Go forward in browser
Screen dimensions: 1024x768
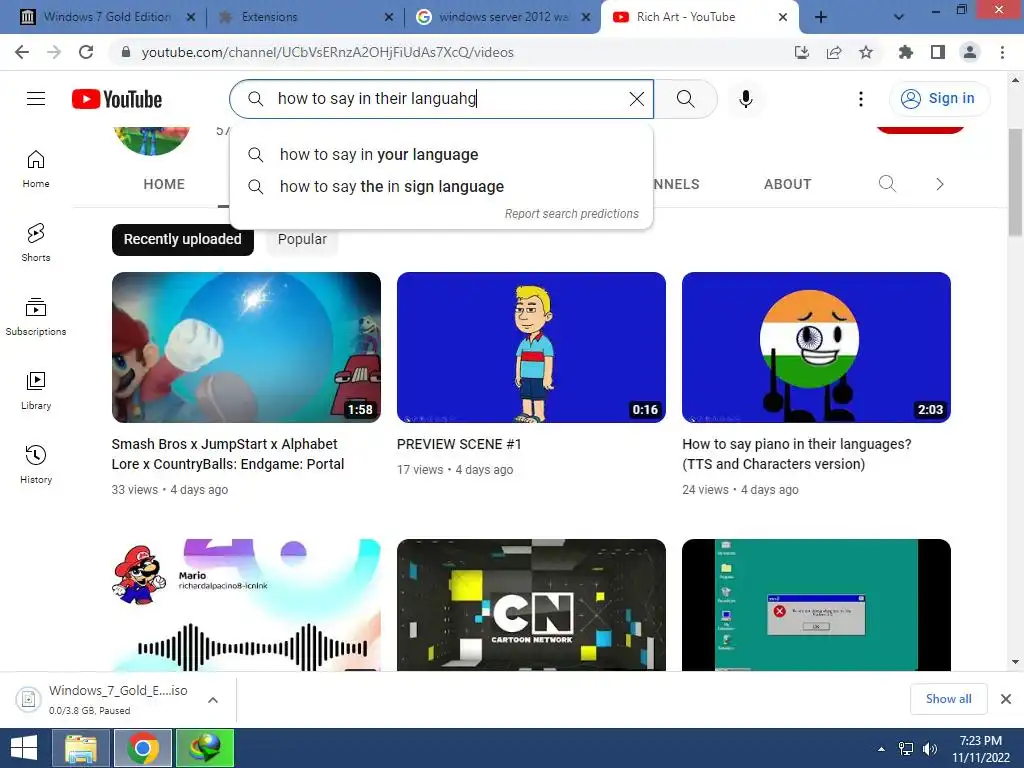54,52
